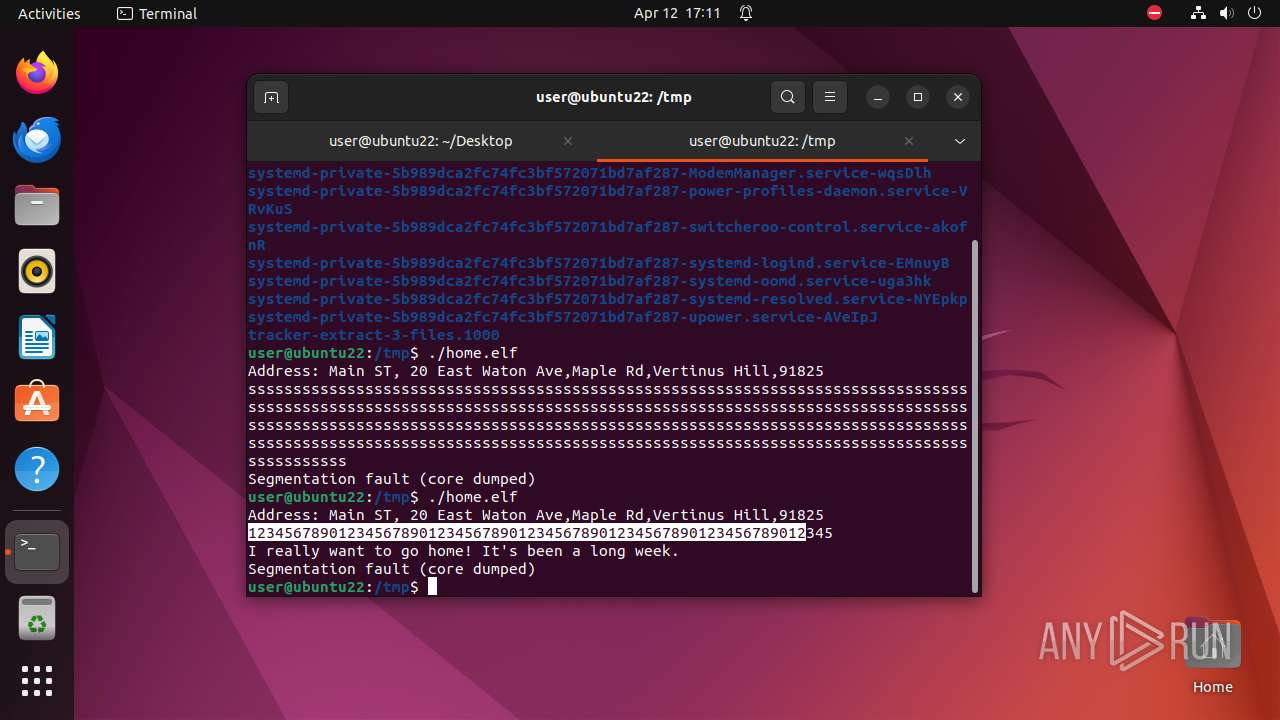The height and width of the screenshot is (720, 1280).
Task: Close the ~/Desktop tab
Action: [x=568, y=141]
